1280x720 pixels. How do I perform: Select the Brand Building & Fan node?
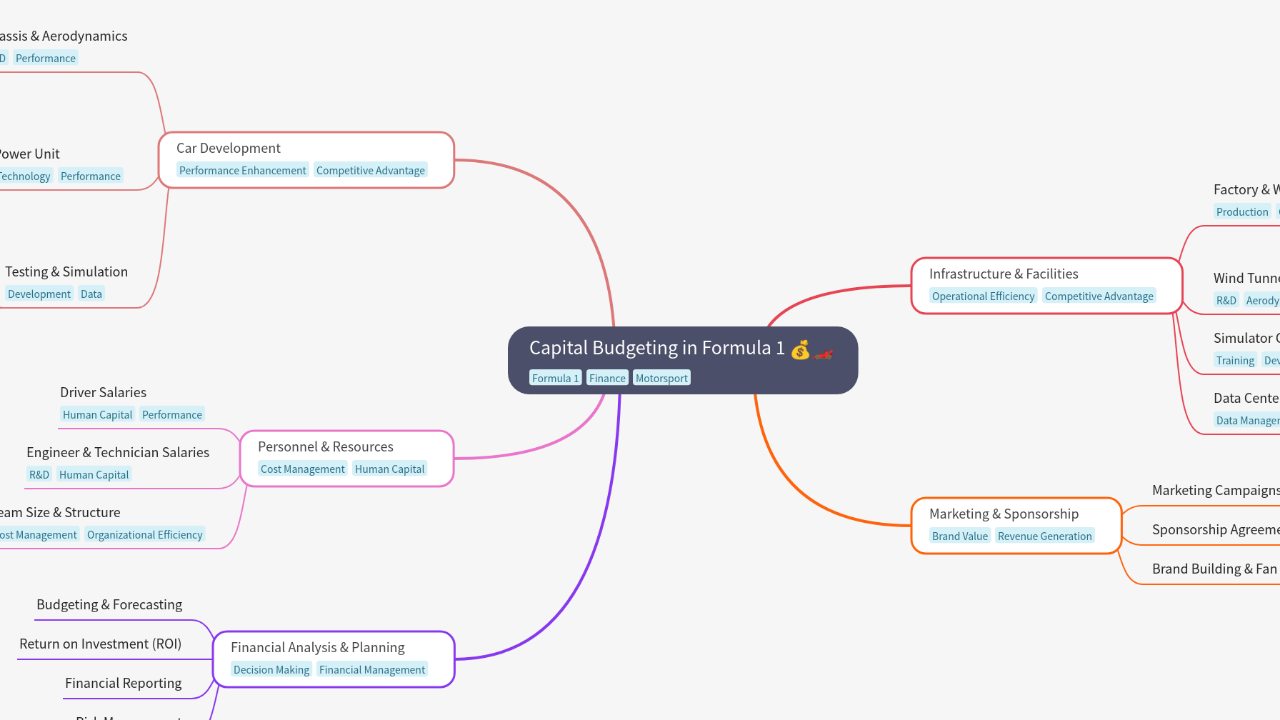click(x=1216, y=569)
